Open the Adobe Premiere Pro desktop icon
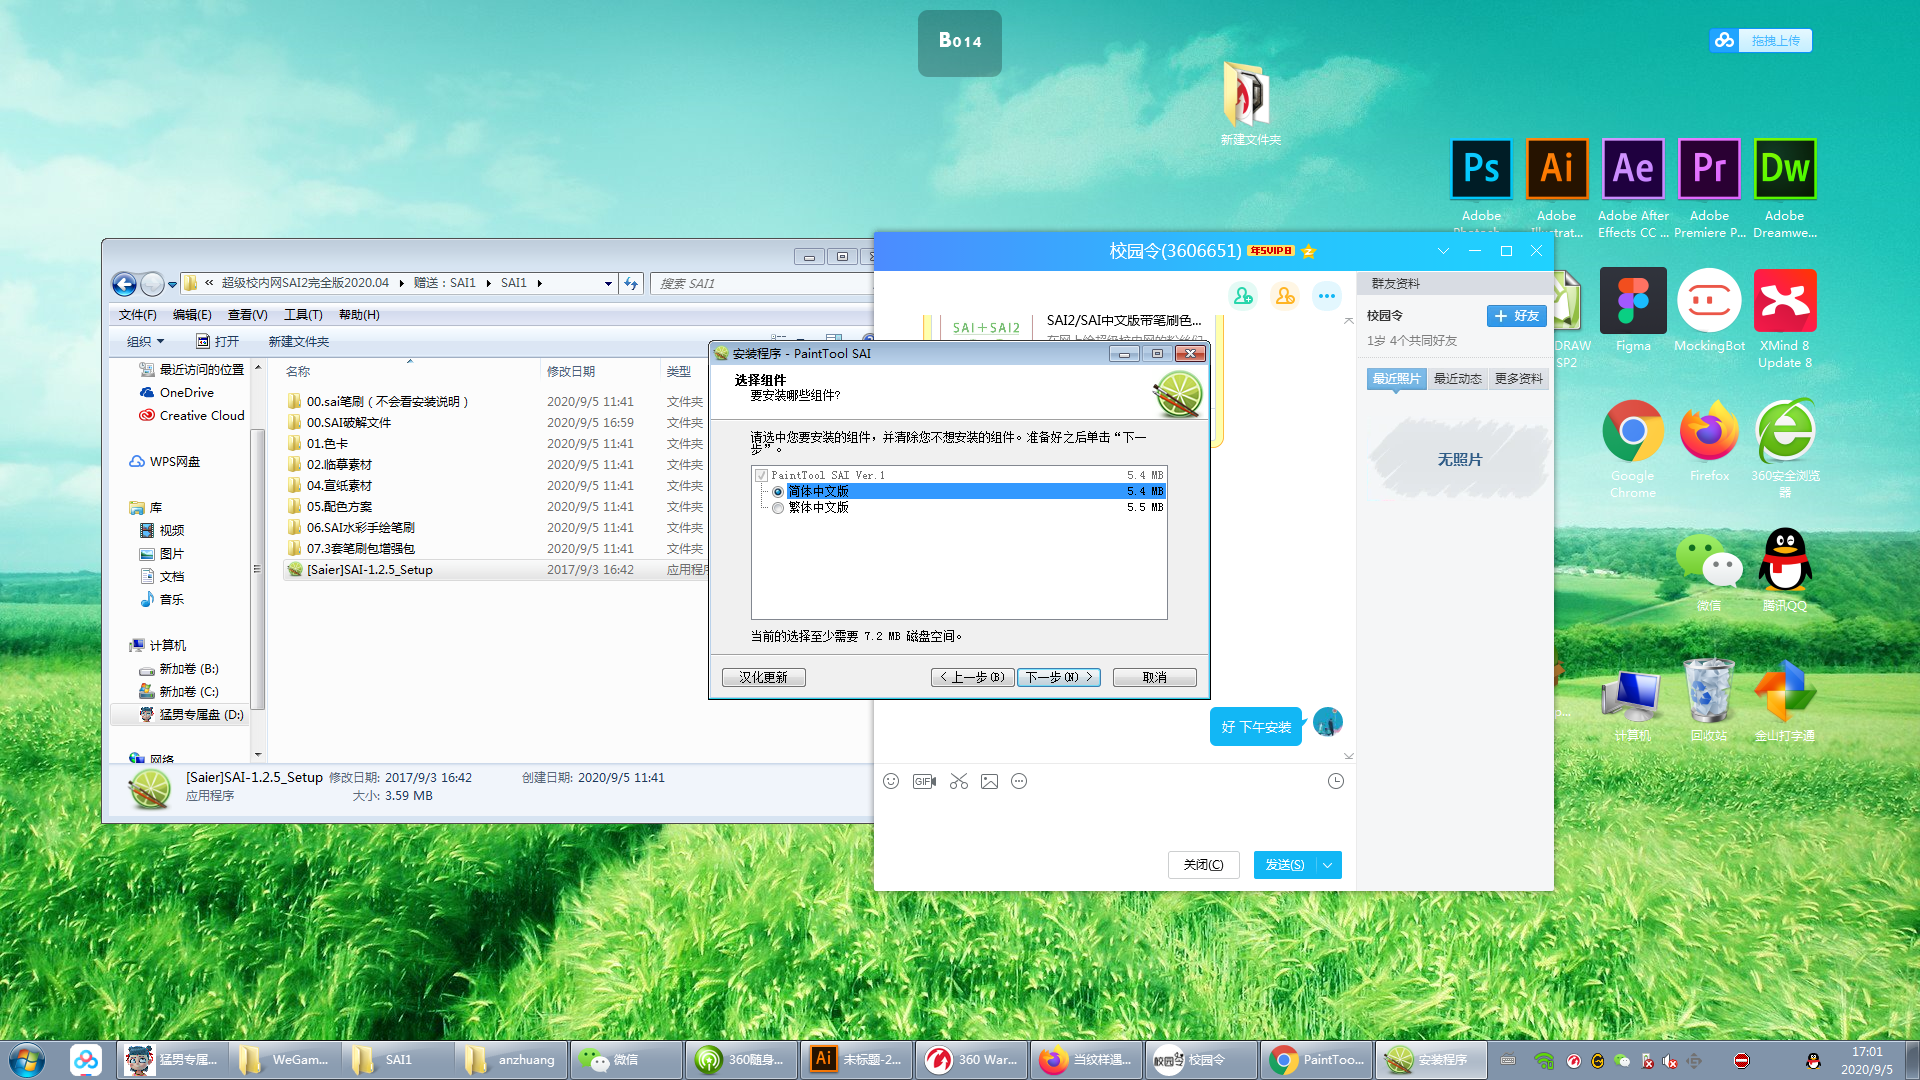Viewport: 1920px width, 1080px height. point(1709,170)
